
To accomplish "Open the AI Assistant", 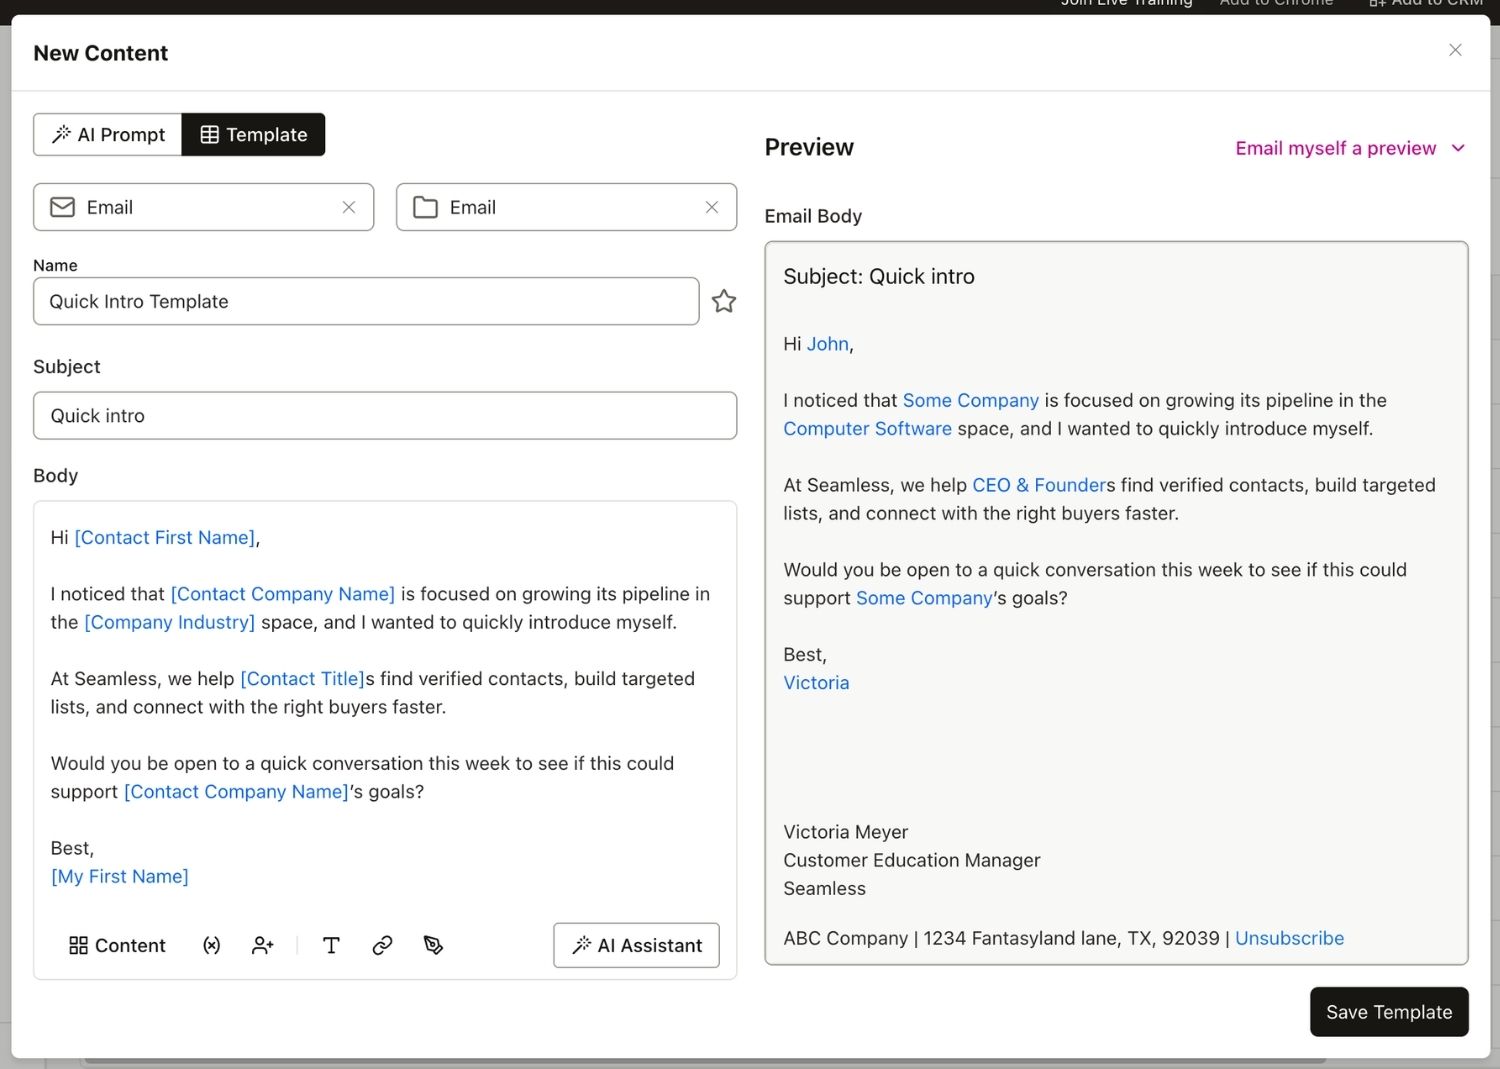I will point(636,945).
